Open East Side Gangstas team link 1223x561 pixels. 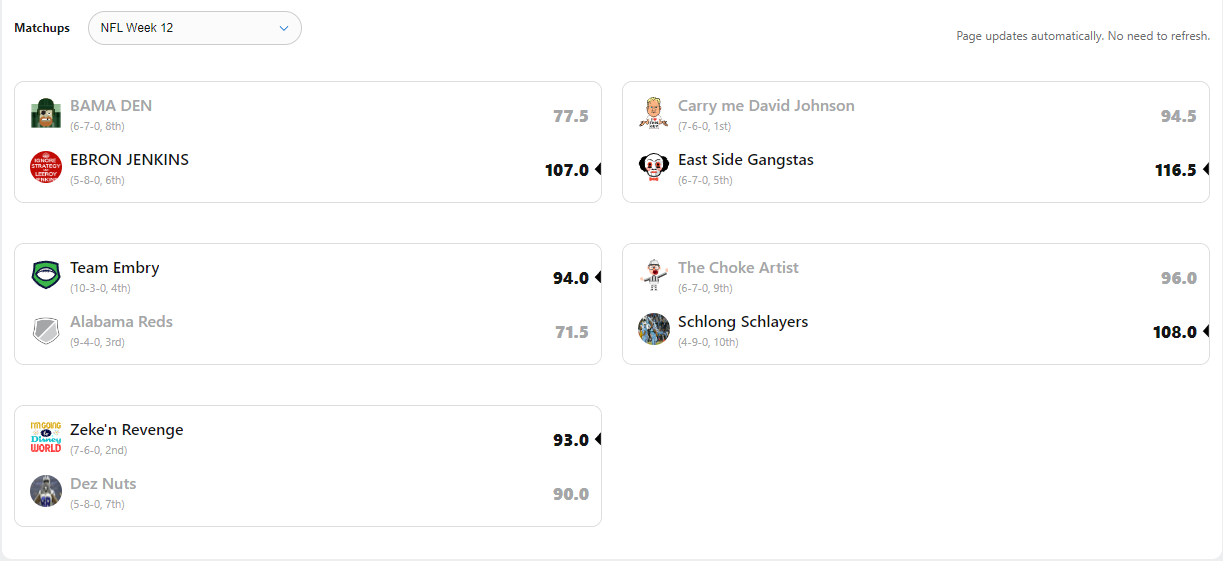(745, 160)
